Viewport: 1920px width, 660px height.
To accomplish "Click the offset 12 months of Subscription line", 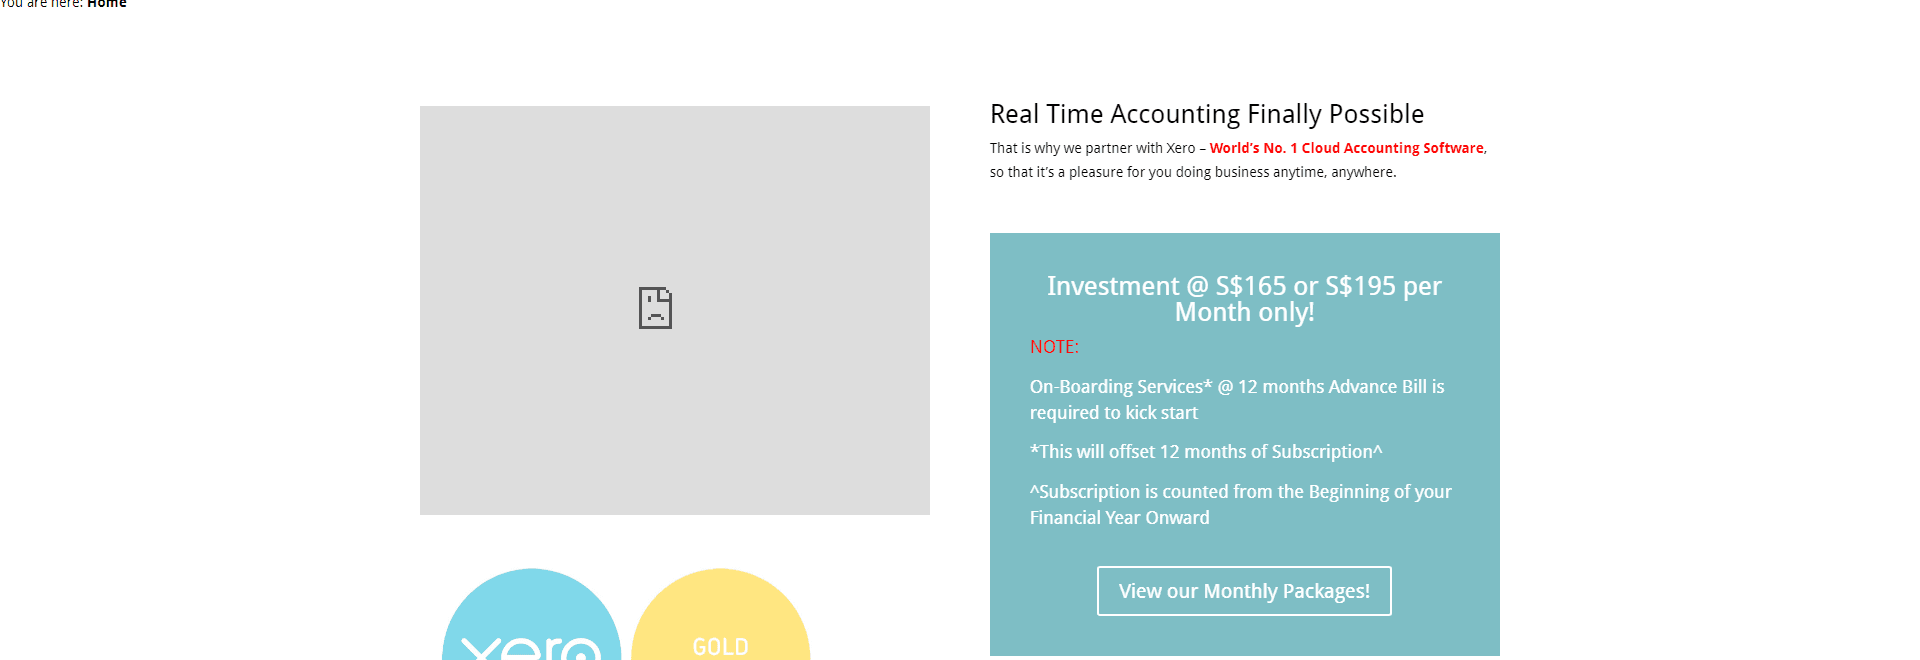I will [x=1206, y=452].
